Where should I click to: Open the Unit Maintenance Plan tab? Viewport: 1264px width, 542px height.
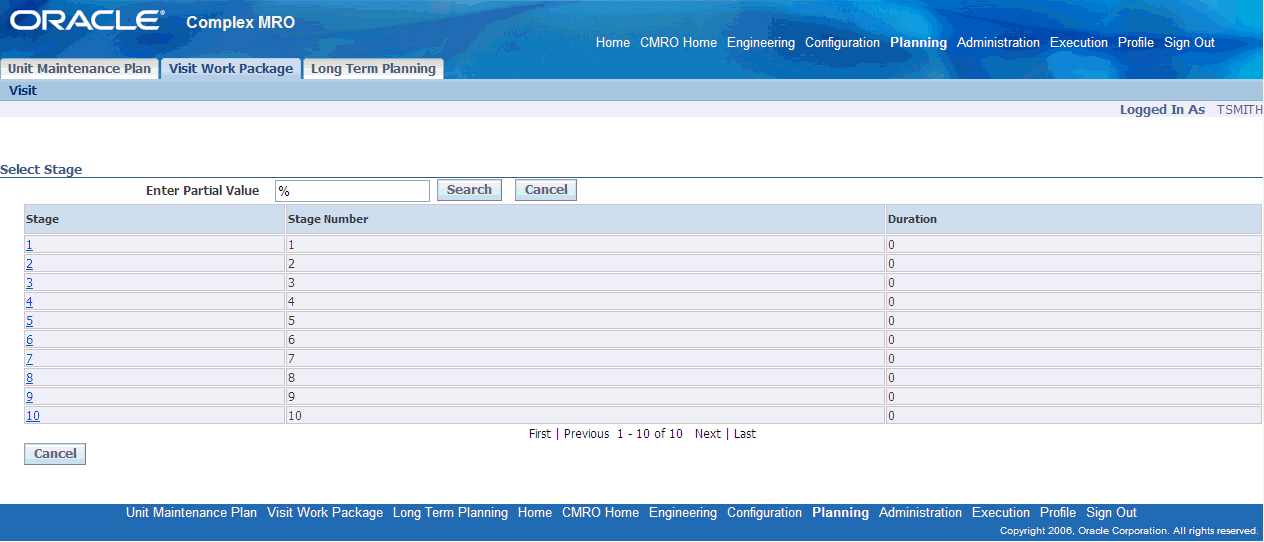pos(80,69)
